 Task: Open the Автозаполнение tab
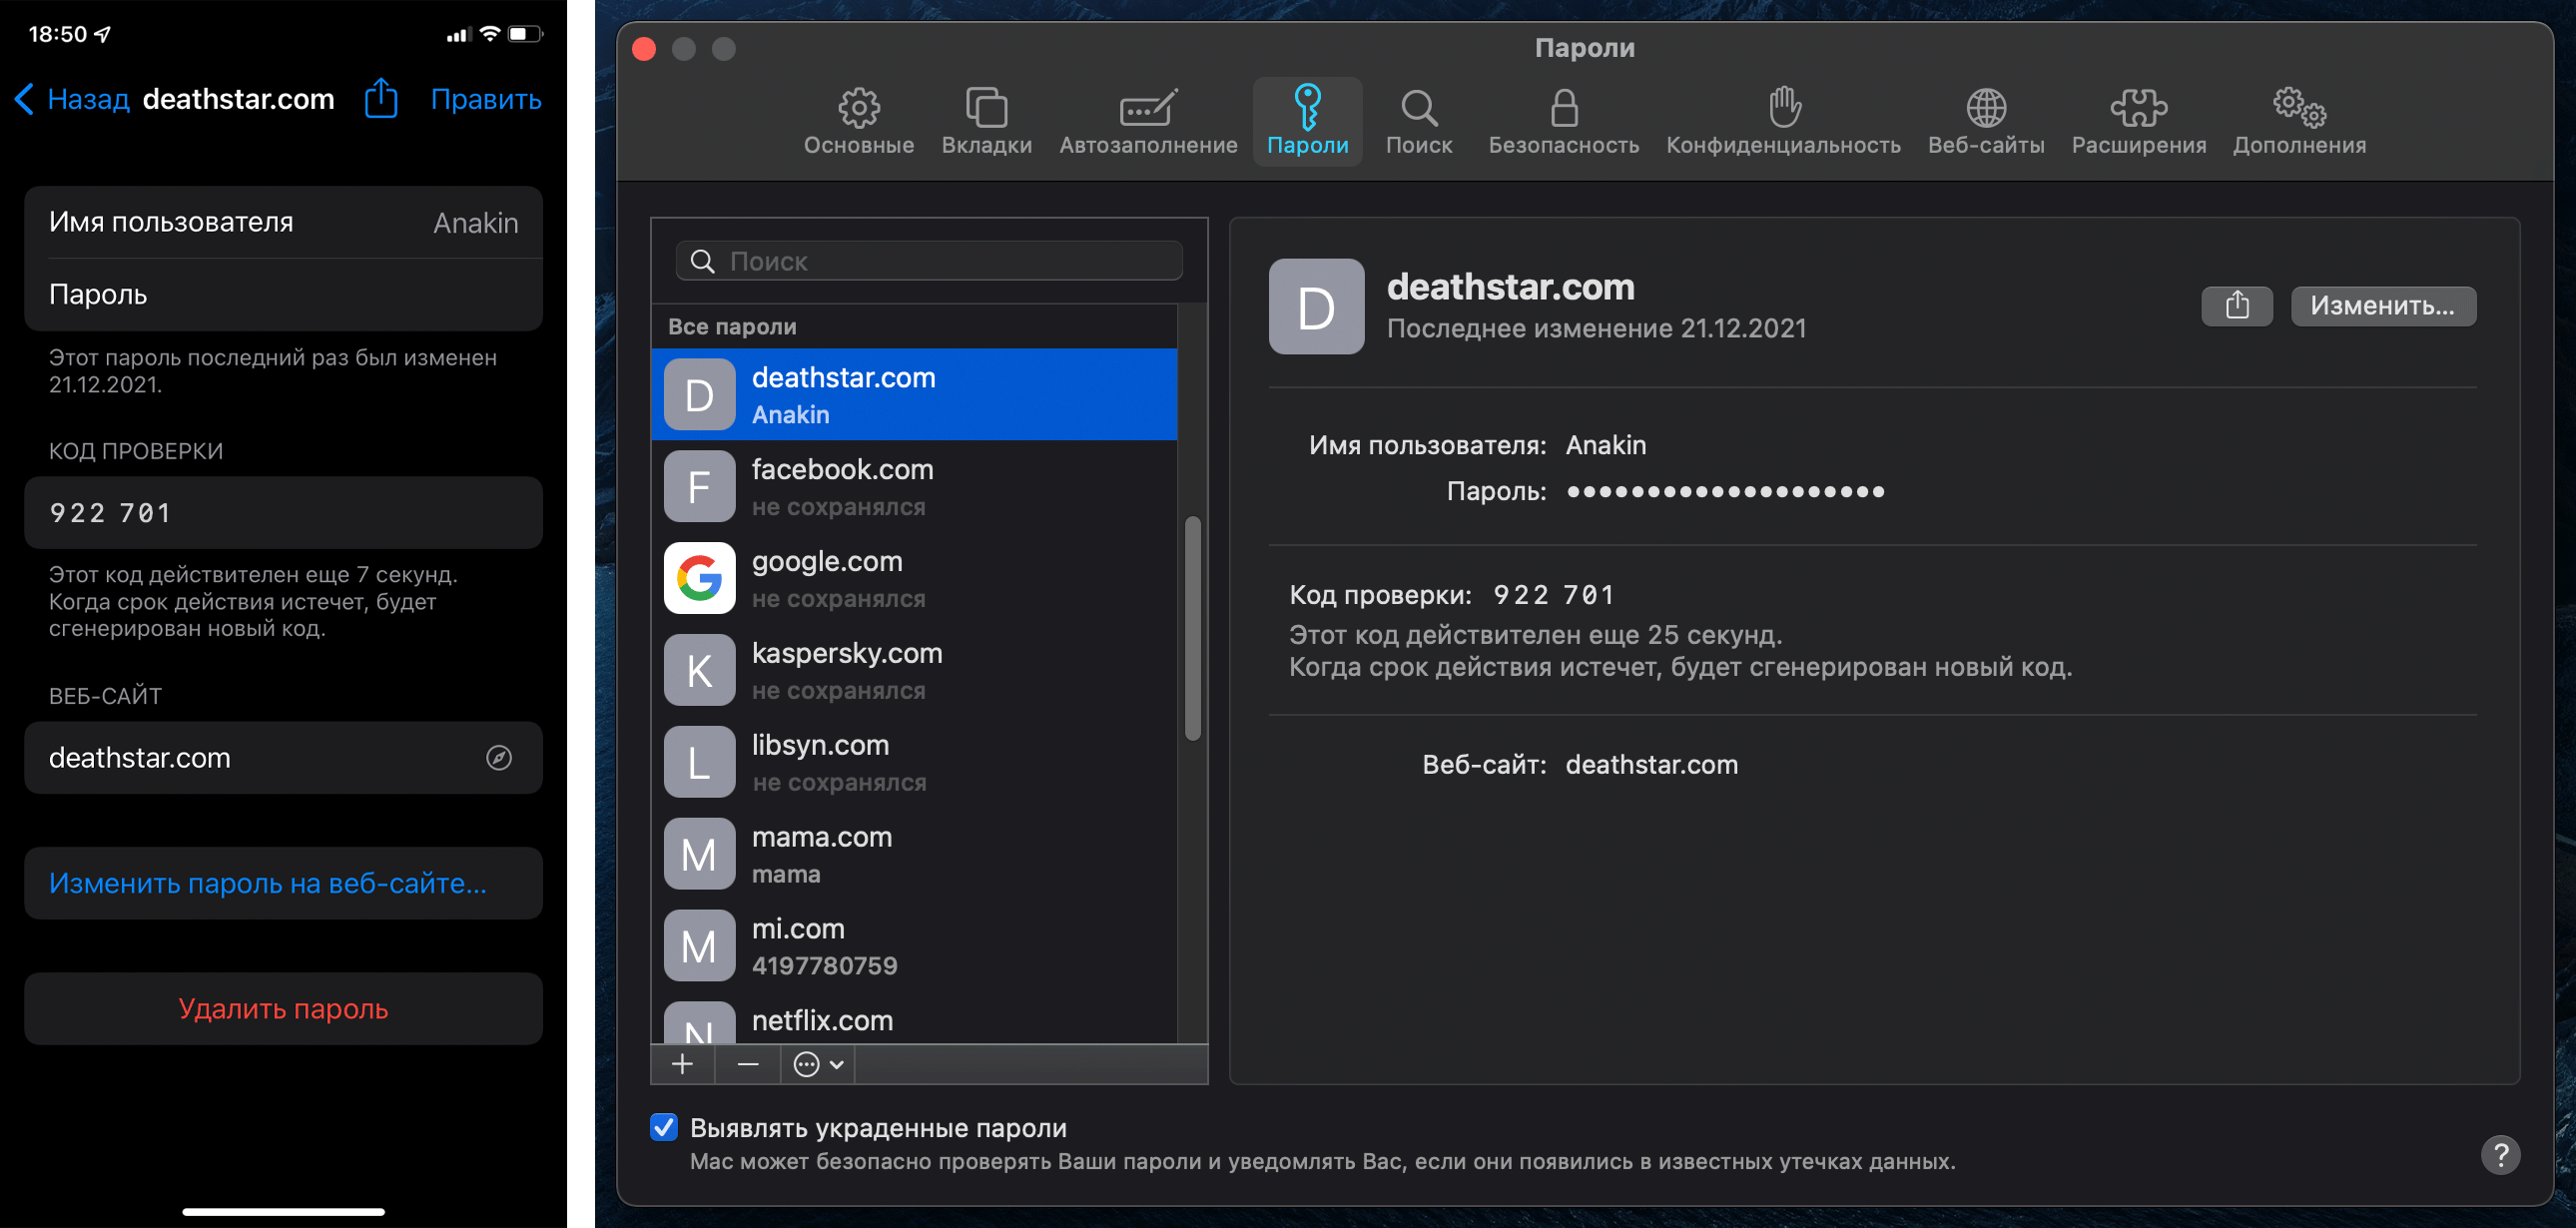1148,121
